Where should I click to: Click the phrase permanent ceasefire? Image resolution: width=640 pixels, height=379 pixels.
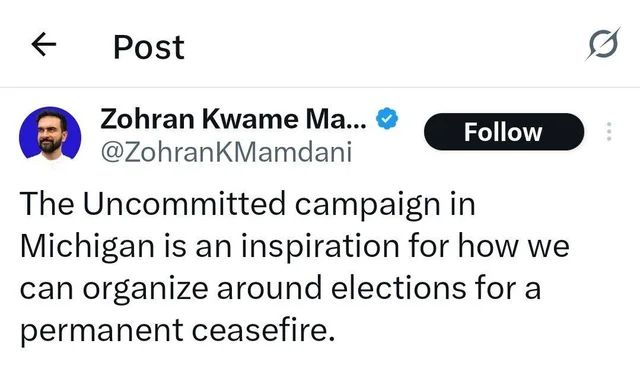pyautogui.click(x=177, y=331)
